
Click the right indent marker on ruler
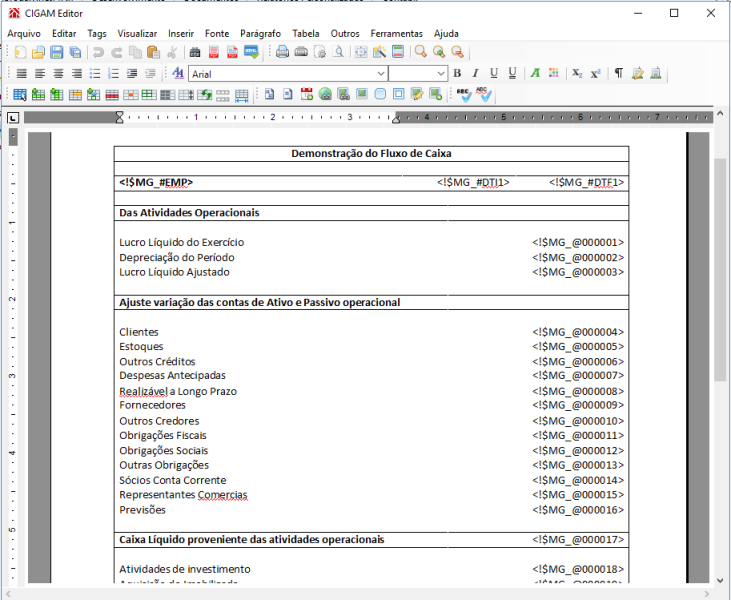396,119
